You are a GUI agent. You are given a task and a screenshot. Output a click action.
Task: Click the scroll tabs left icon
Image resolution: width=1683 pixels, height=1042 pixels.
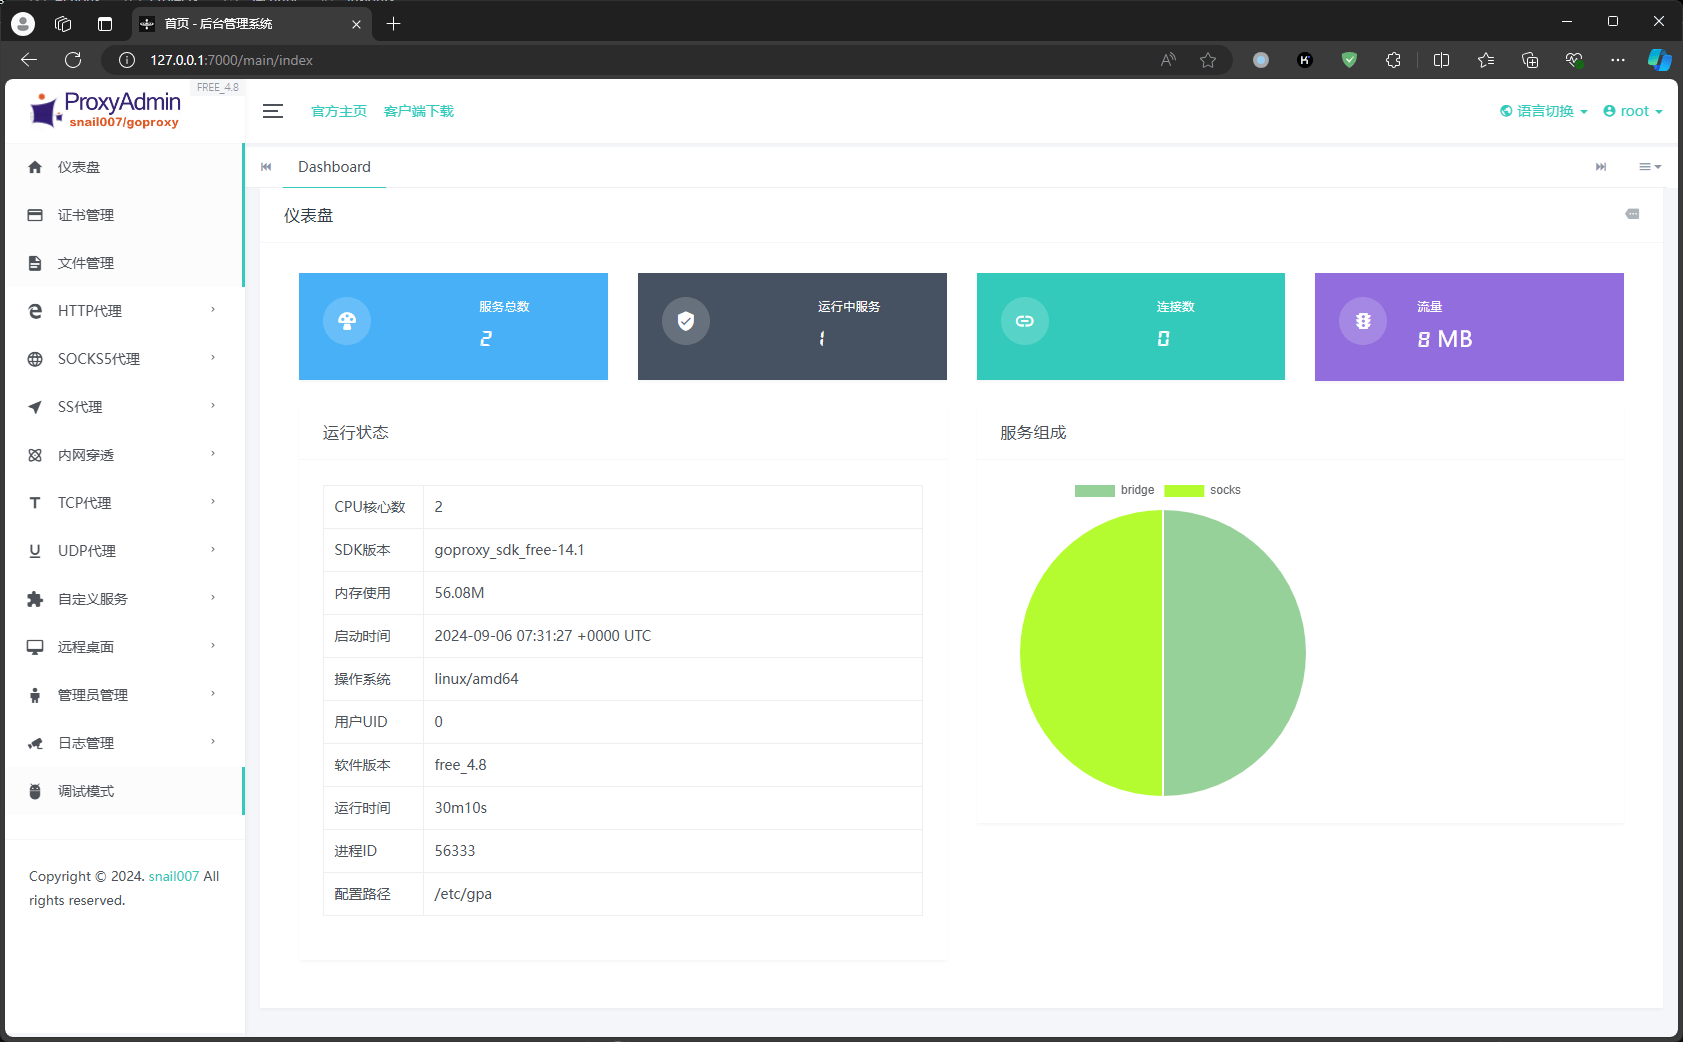pyautogui.click(x=266, y=167)
